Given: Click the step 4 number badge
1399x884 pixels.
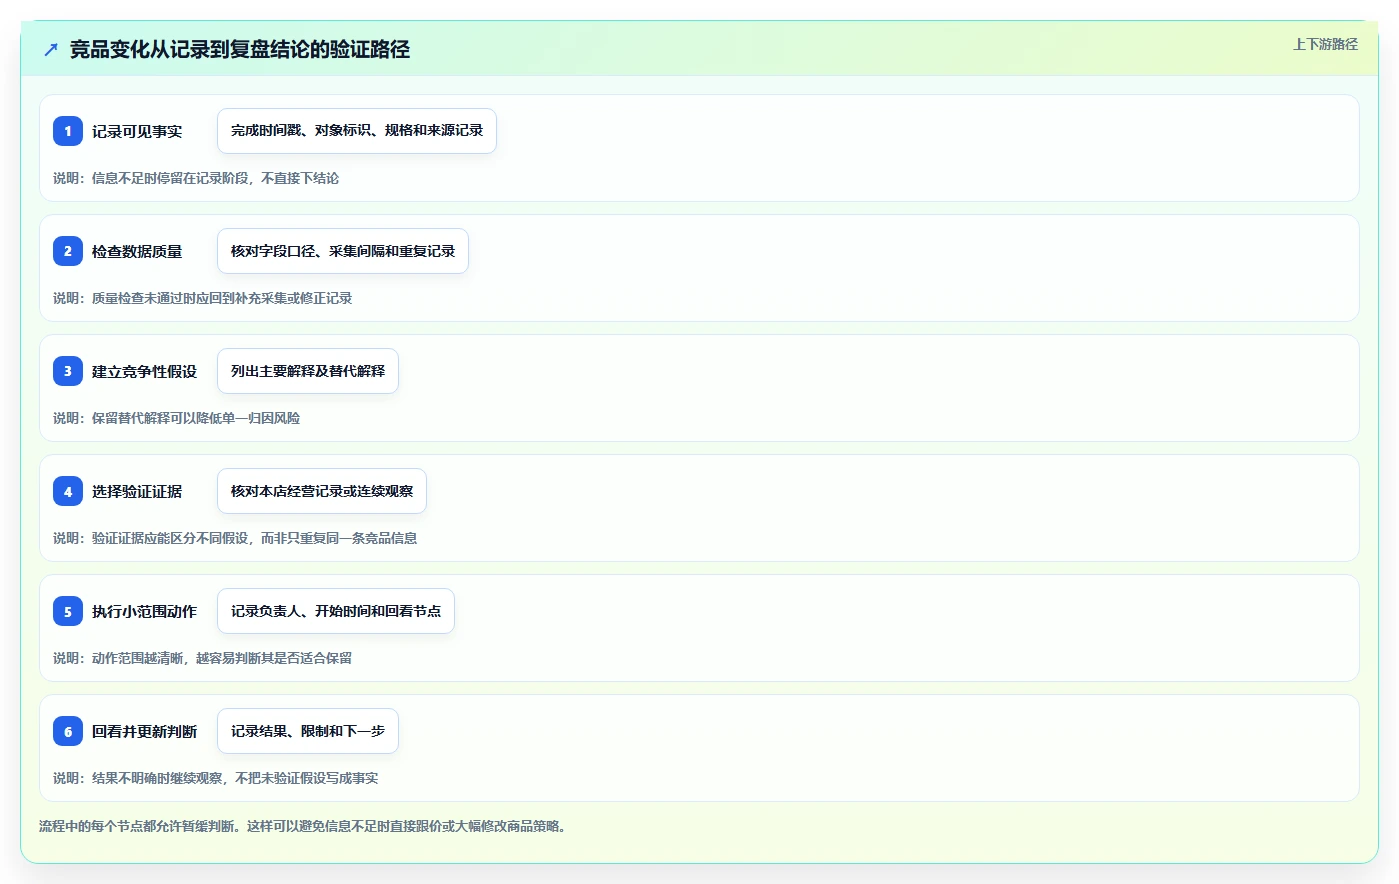Looking at the screenshot, I should tap(68, 491).
